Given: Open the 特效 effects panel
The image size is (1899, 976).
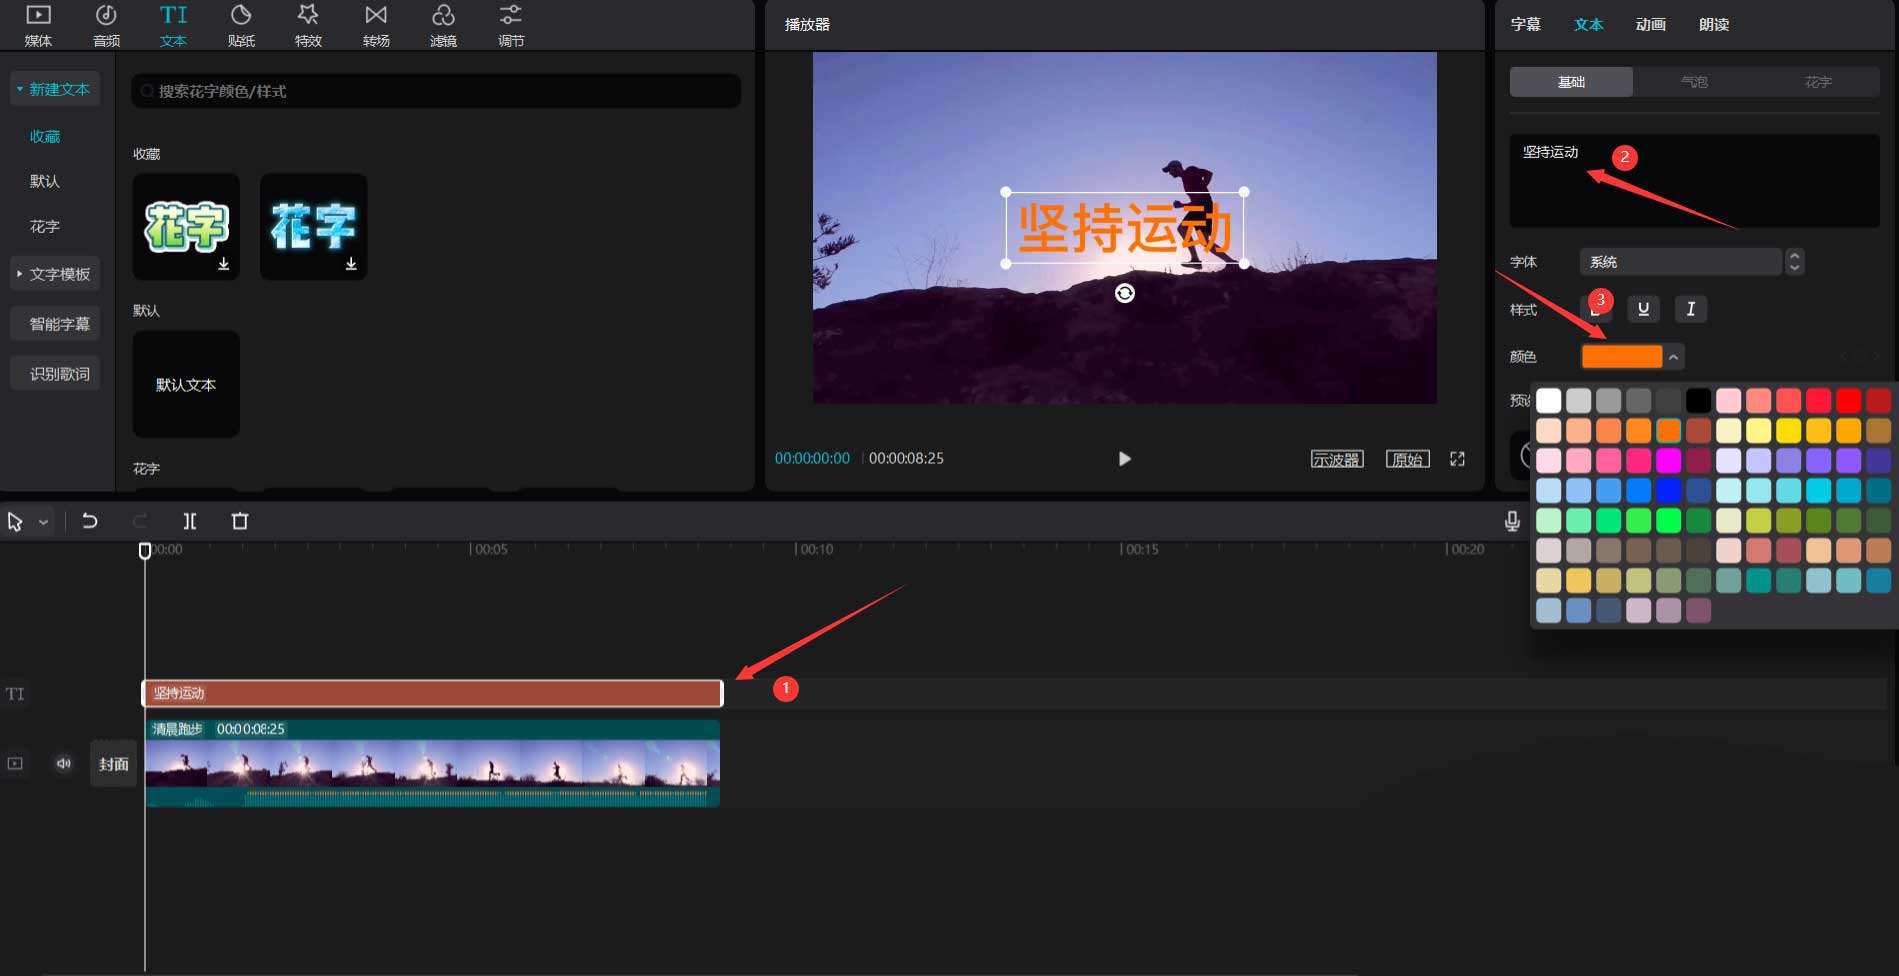Looking at the screenshot, I should click(308, 24).
